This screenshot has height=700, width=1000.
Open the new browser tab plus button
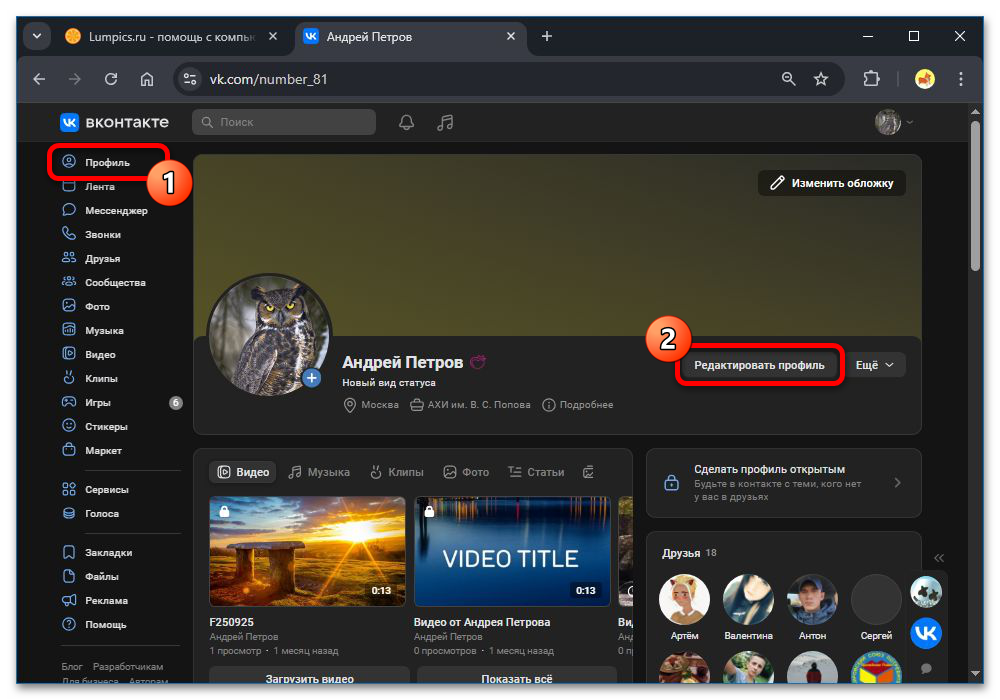pos(547,36)
